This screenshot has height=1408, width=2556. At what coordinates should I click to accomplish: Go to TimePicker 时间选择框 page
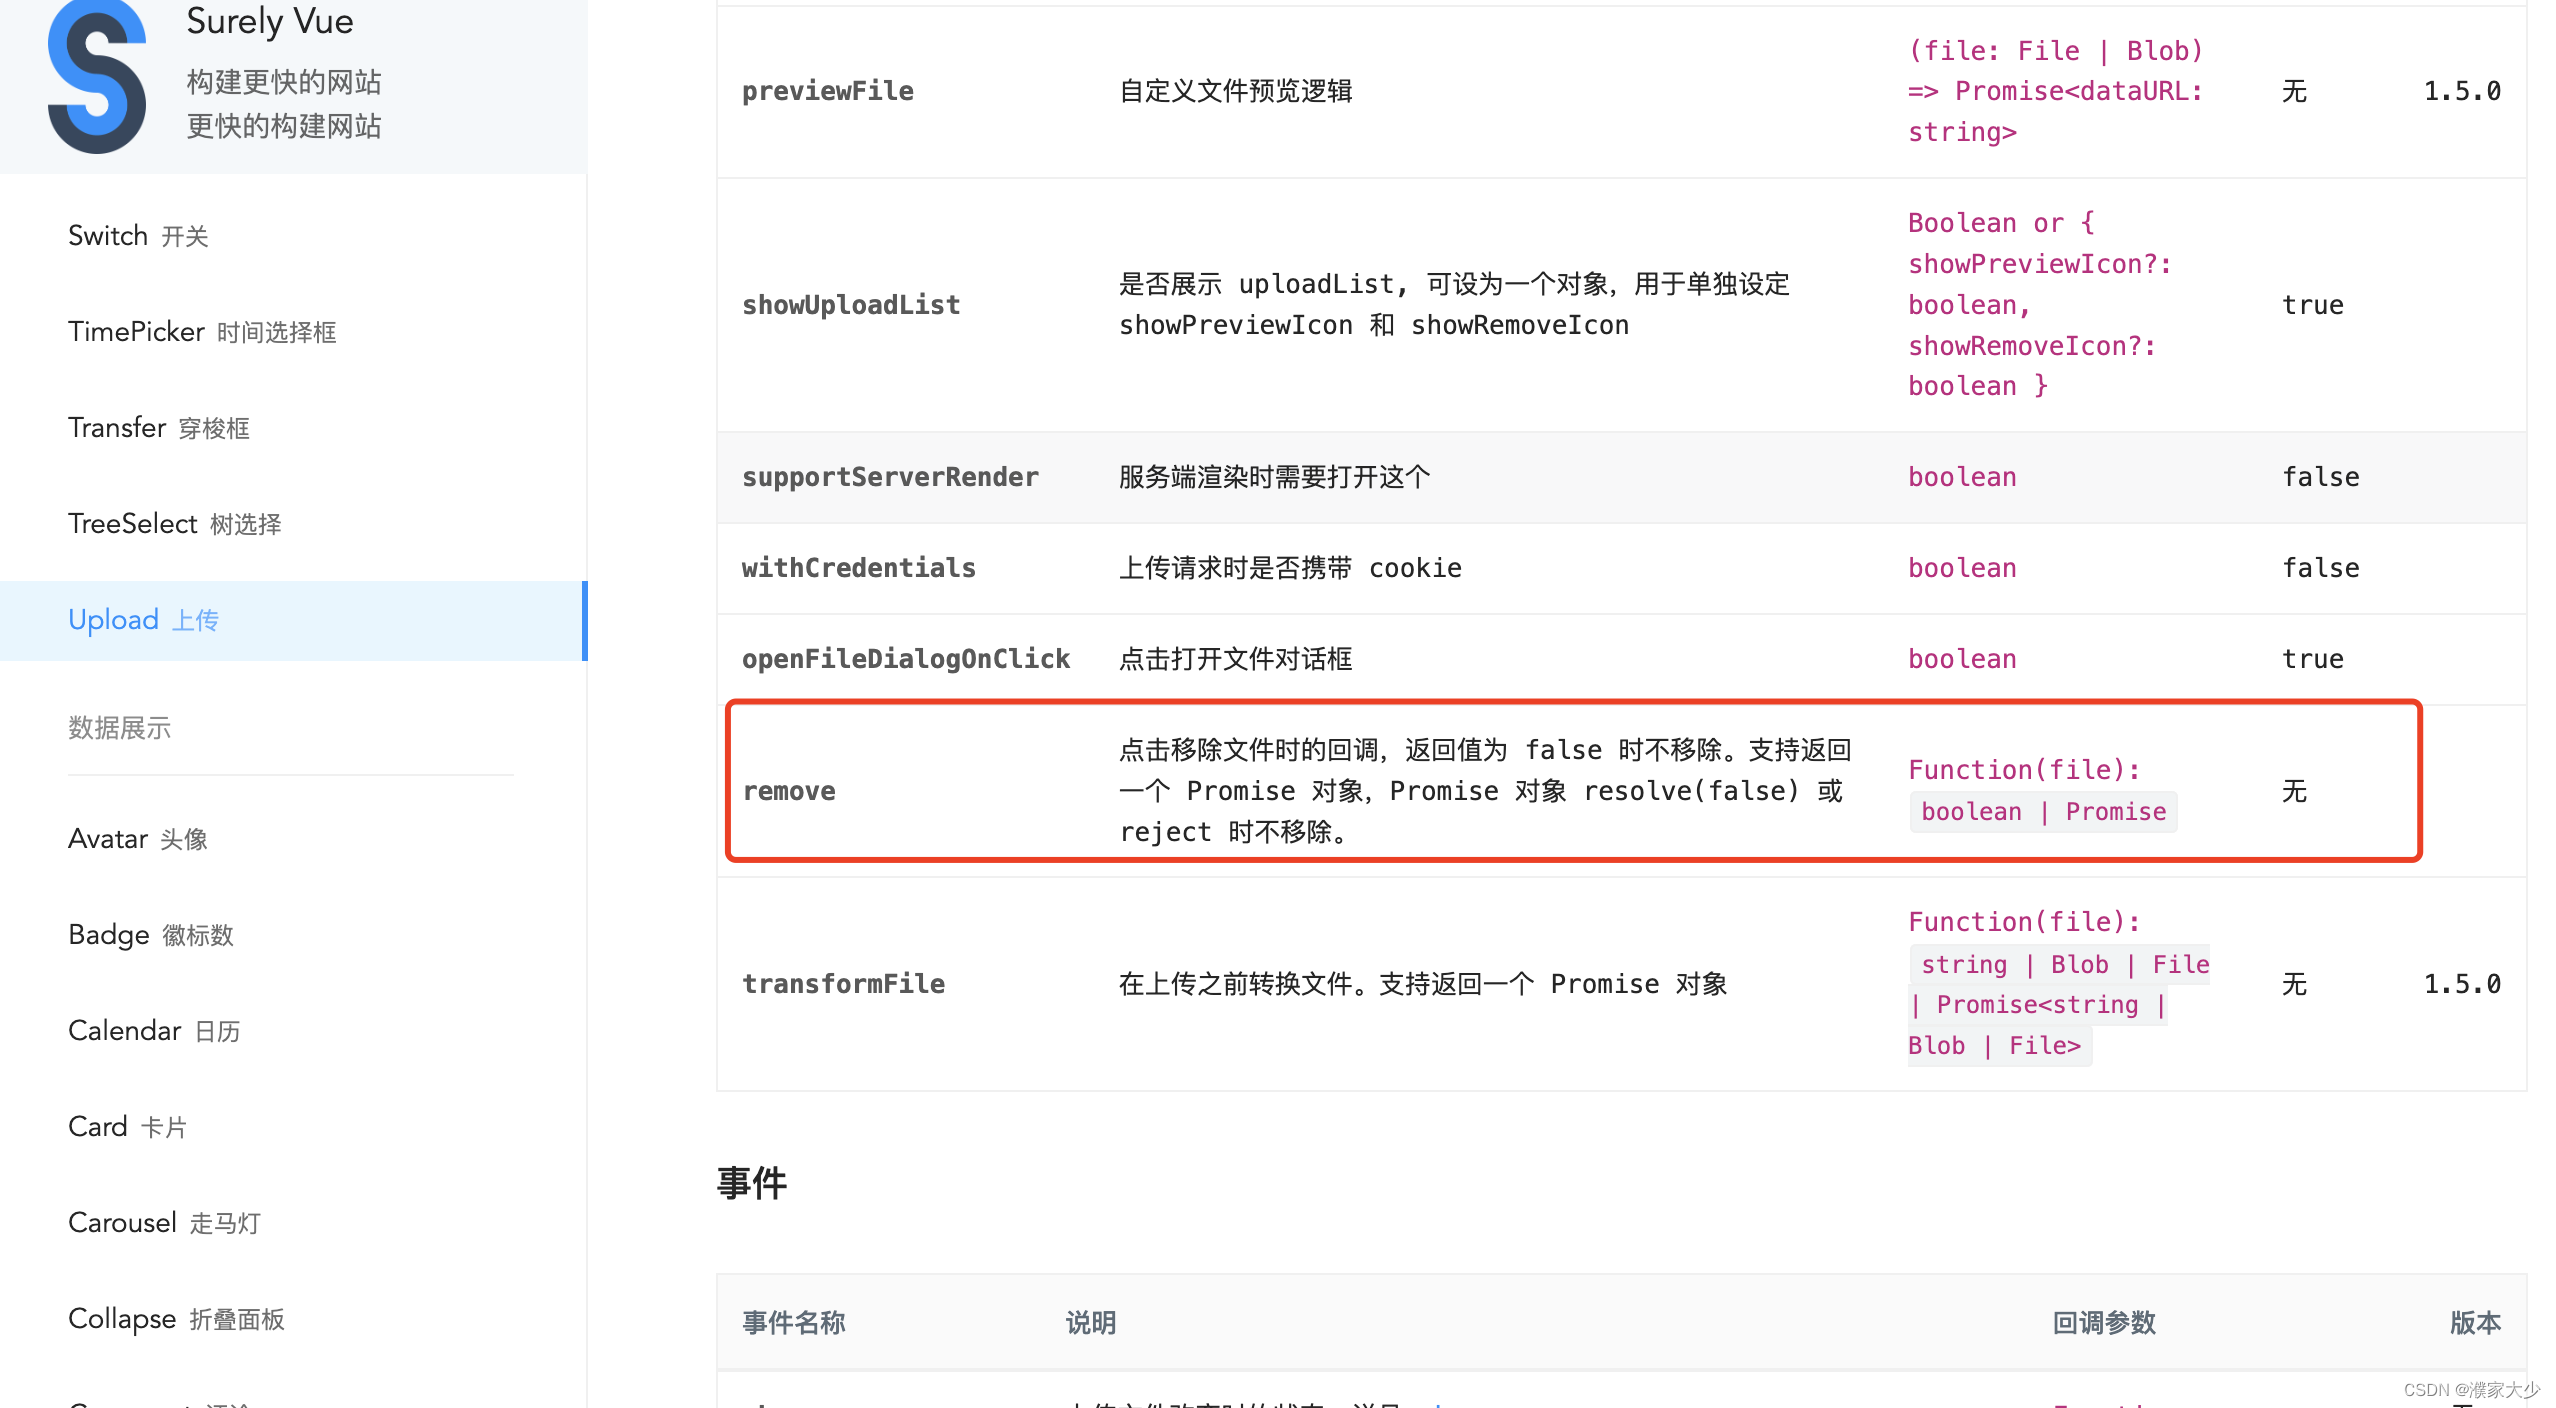point(201,332)
